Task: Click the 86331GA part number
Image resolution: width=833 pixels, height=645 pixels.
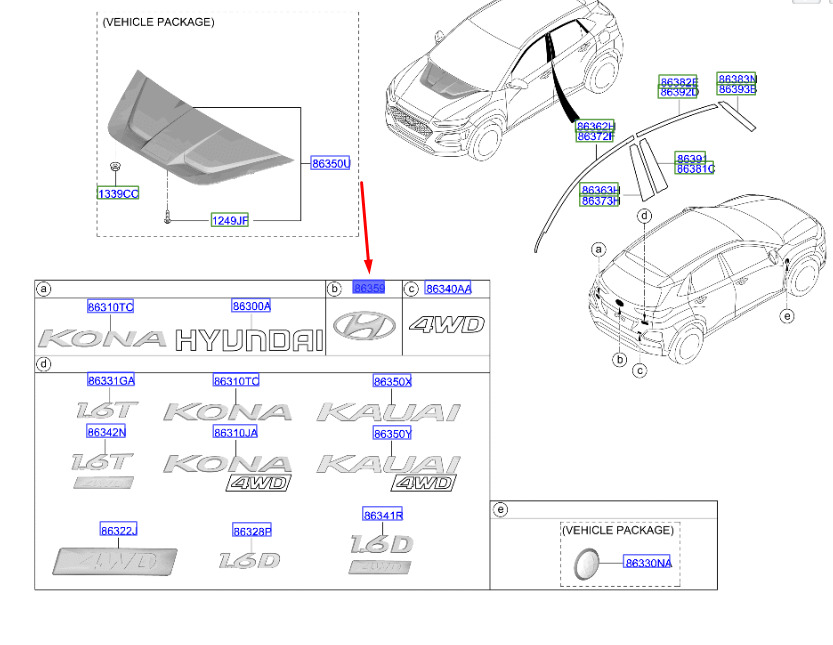Action: pyautogui.click(x=111, y=380)
